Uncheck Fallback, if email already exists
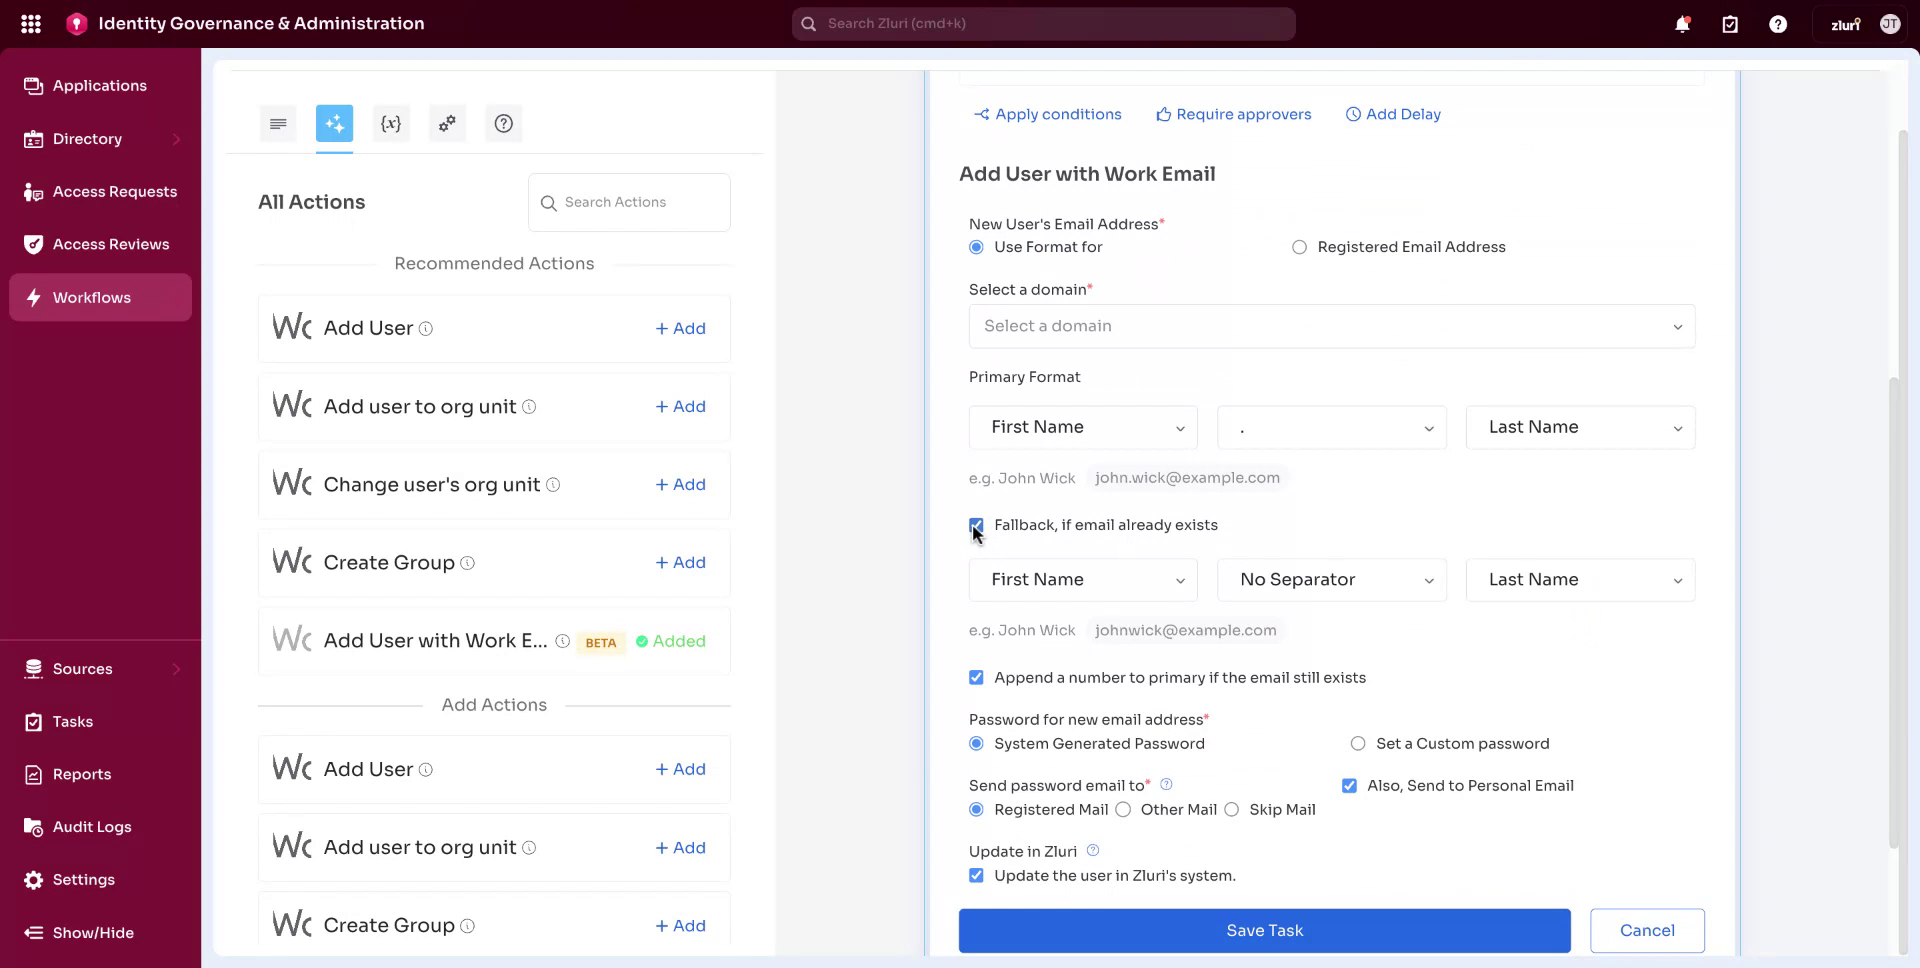Image resolution: width=1920 pixels, height=968 pixels. point(976,525)
